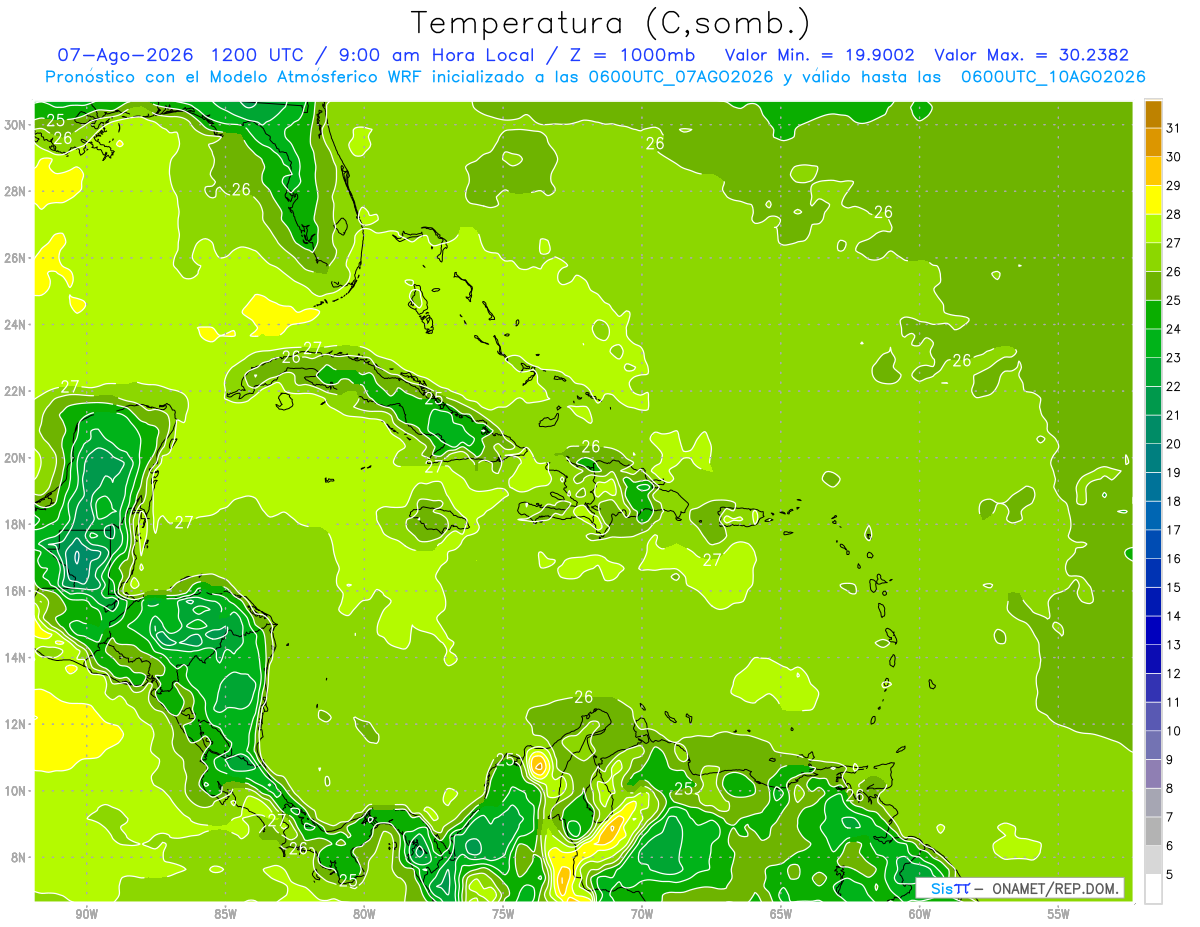Click the yellow colorbar swatch between 28 and 29

click(x=1153, y=202)
